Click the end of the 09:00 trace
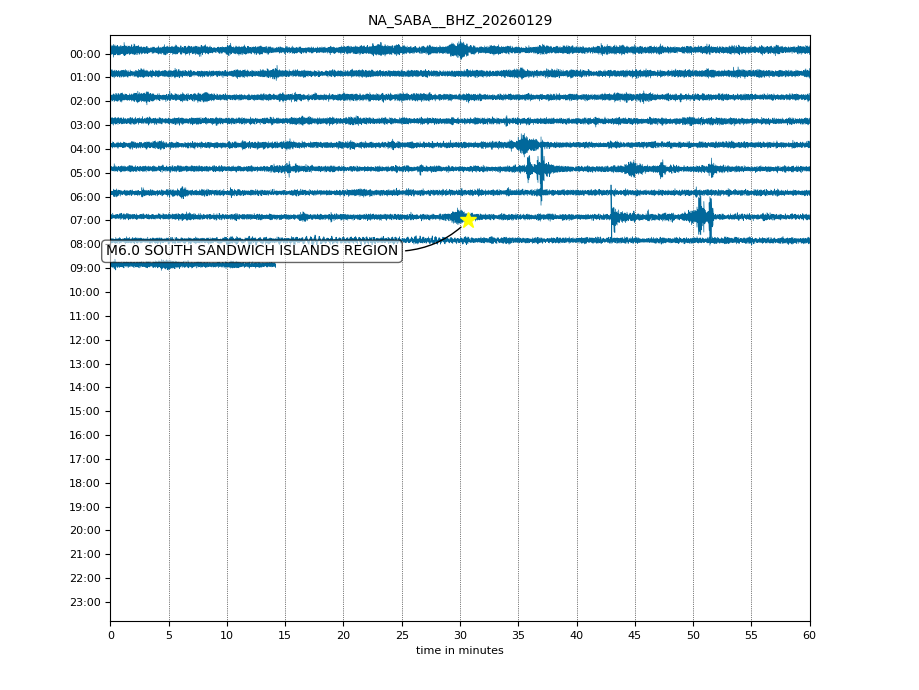Screen dimensions: 919x690 pos(275,264)
